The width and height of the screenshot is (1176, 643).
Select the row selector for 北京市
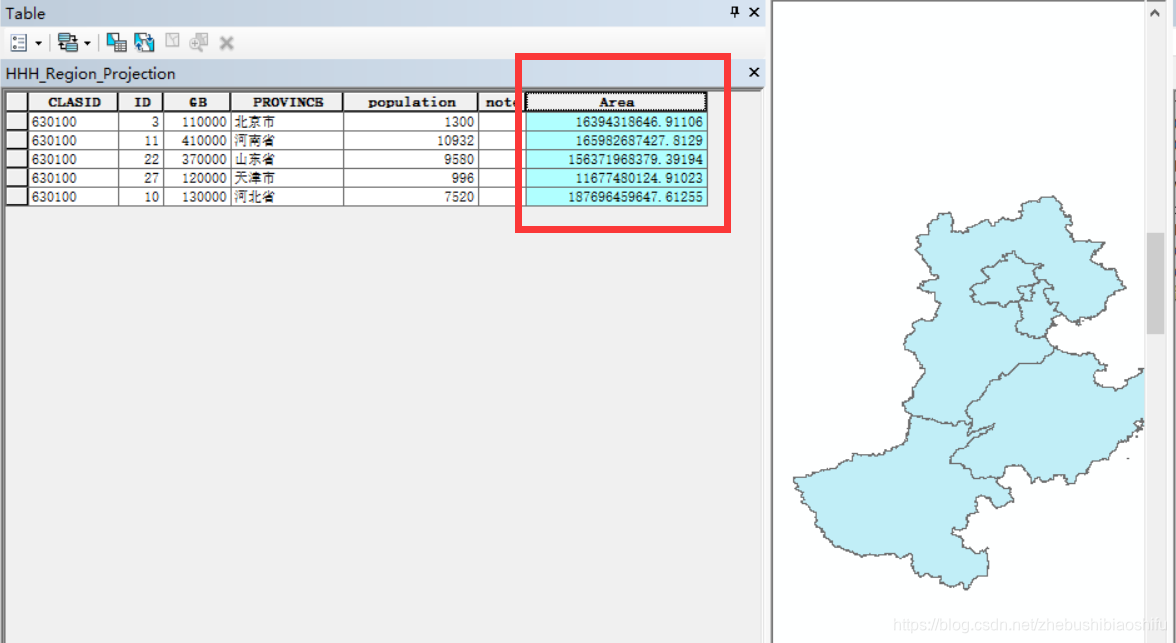16,122
